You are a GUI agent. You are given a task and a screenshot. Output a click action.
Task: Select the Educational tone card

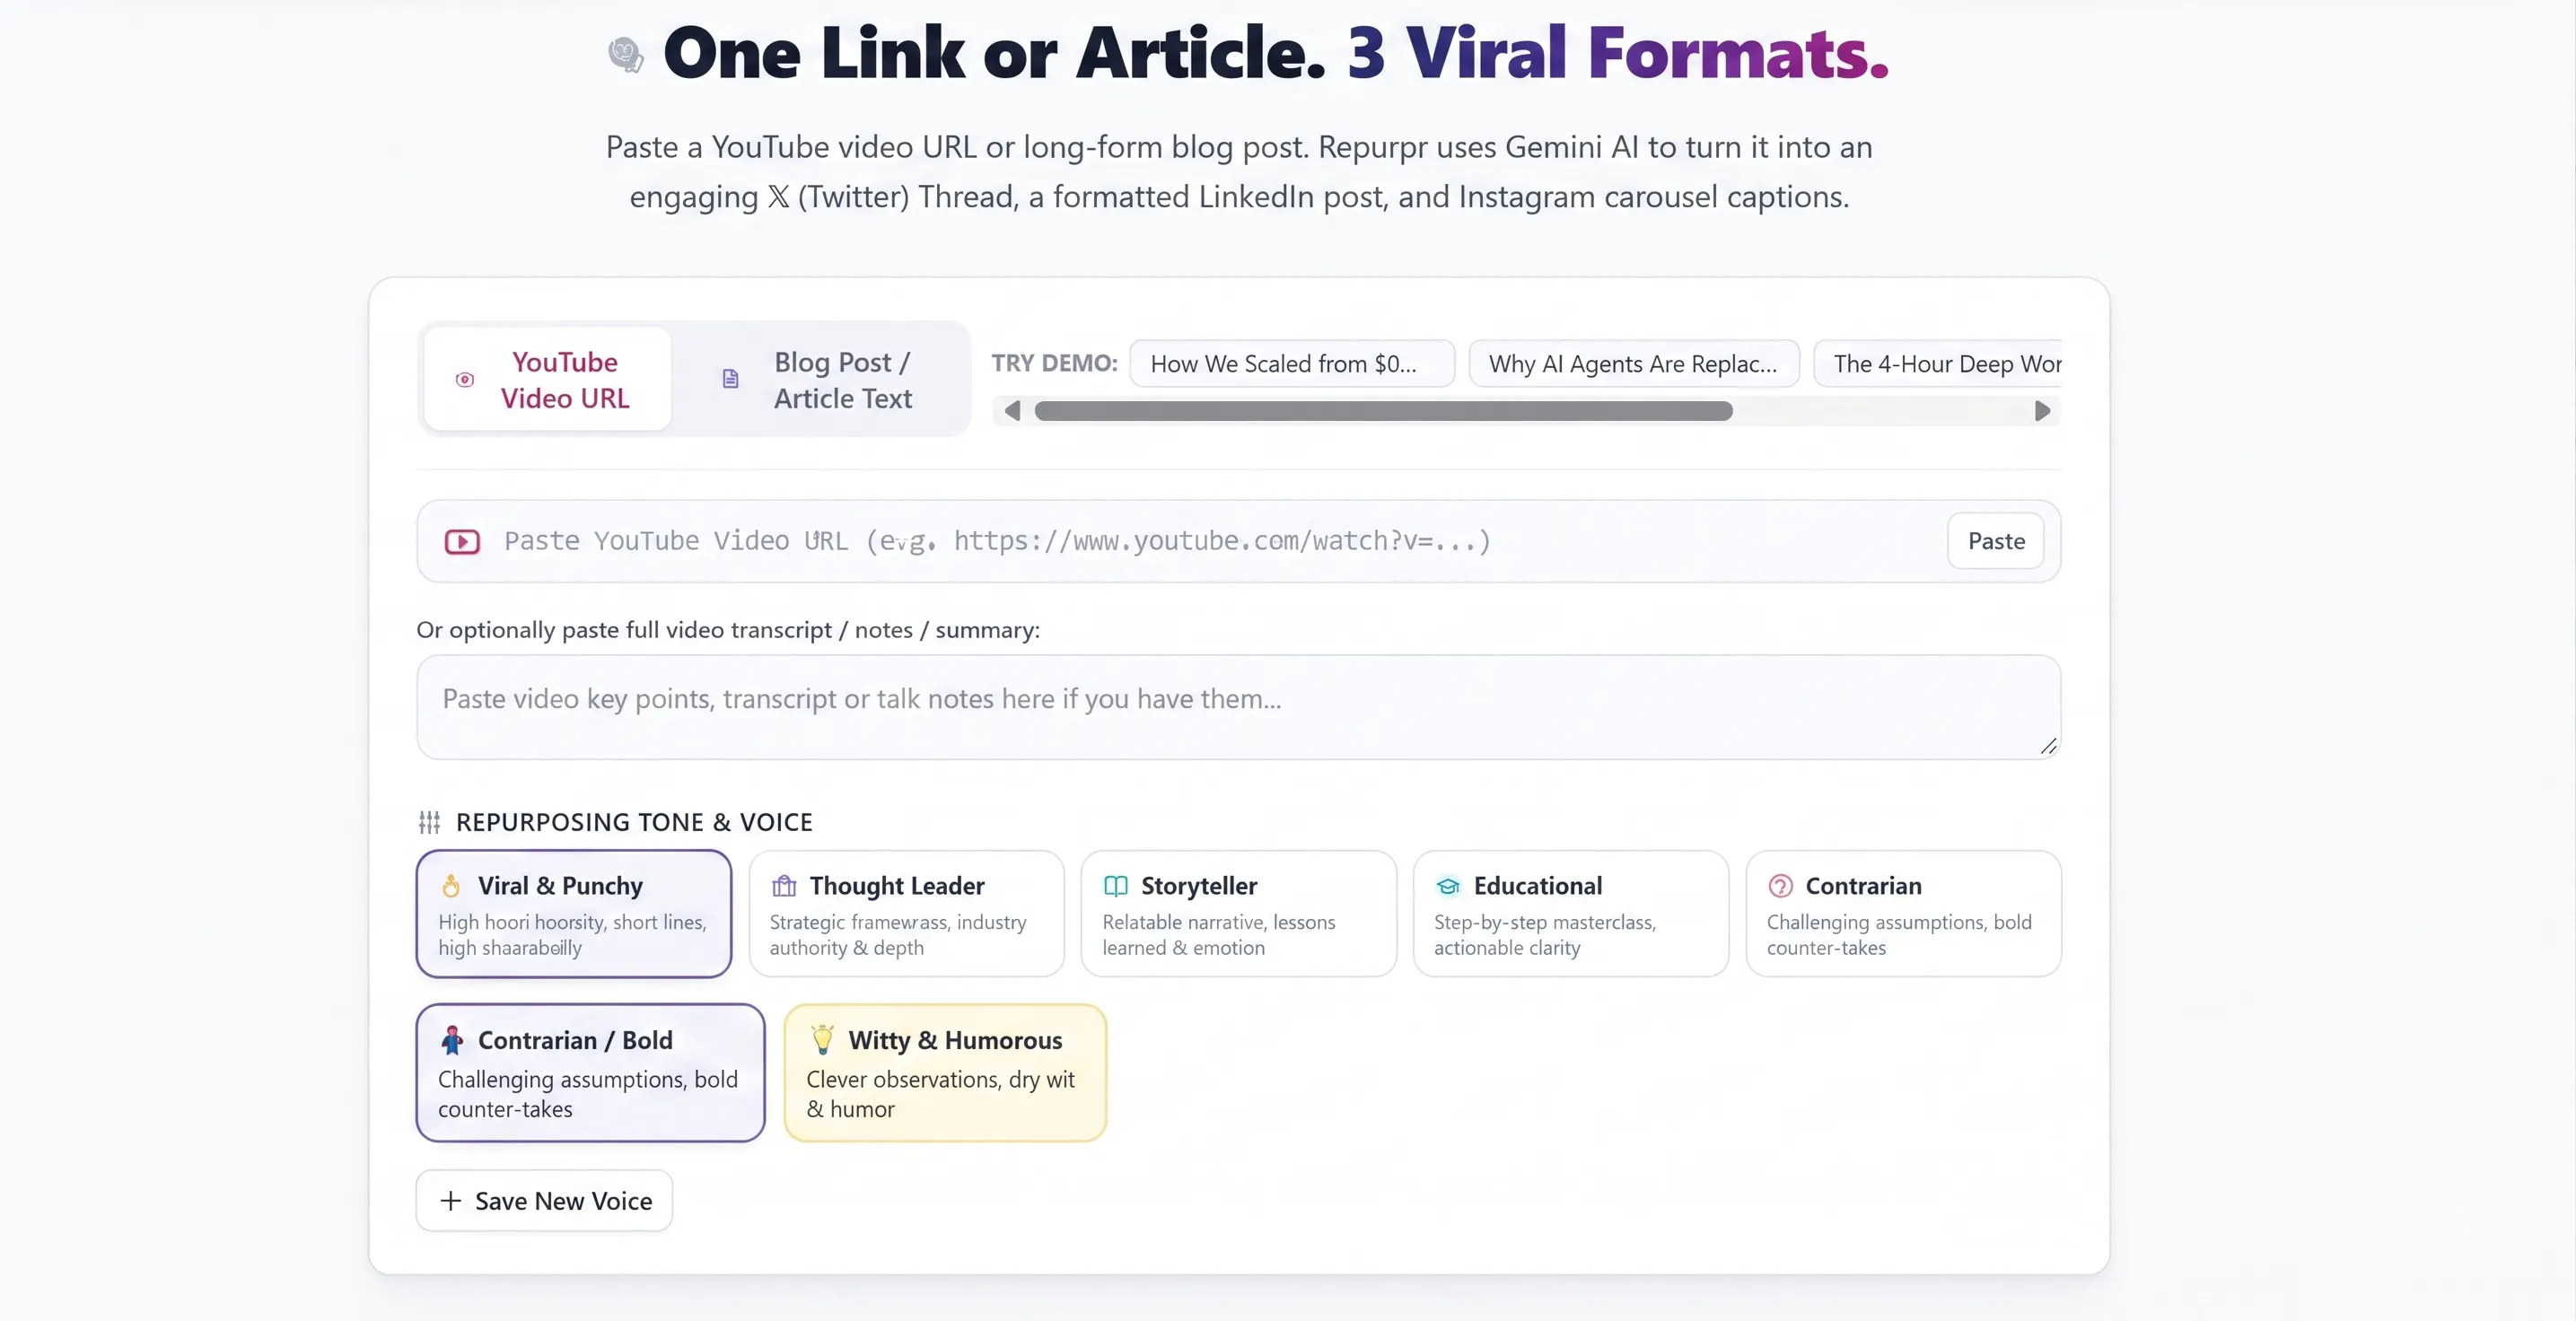(x=1570, y=913)
